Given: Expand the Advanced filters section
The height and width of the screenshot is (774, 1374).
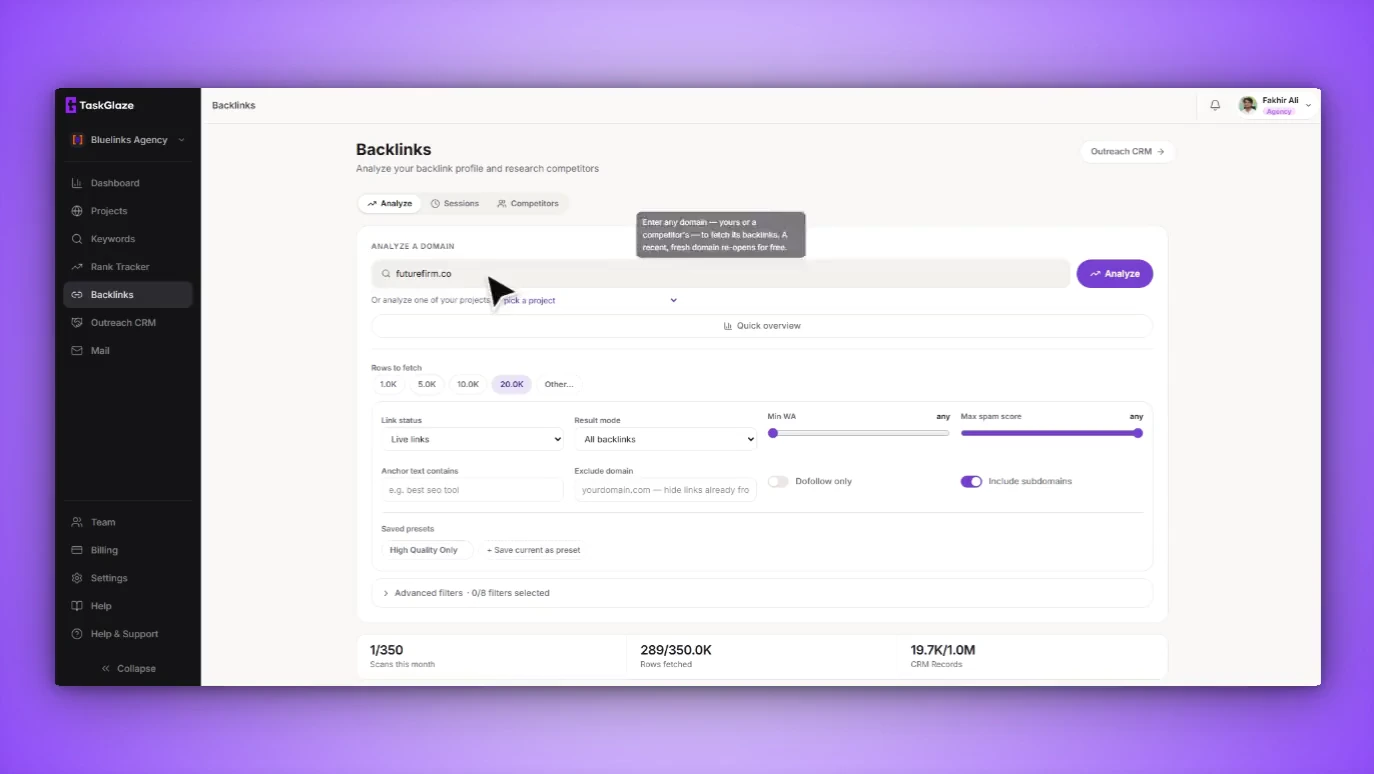Looking at the screenshot, I should (x=762, y=593).
